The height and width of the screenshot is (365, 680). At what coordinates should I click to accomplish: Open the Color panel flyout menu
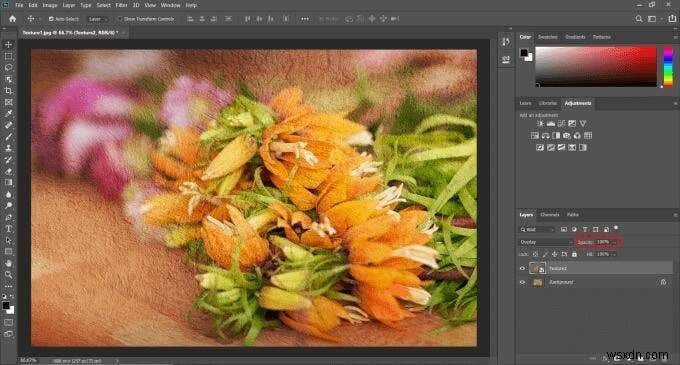(x=675, y=37)
